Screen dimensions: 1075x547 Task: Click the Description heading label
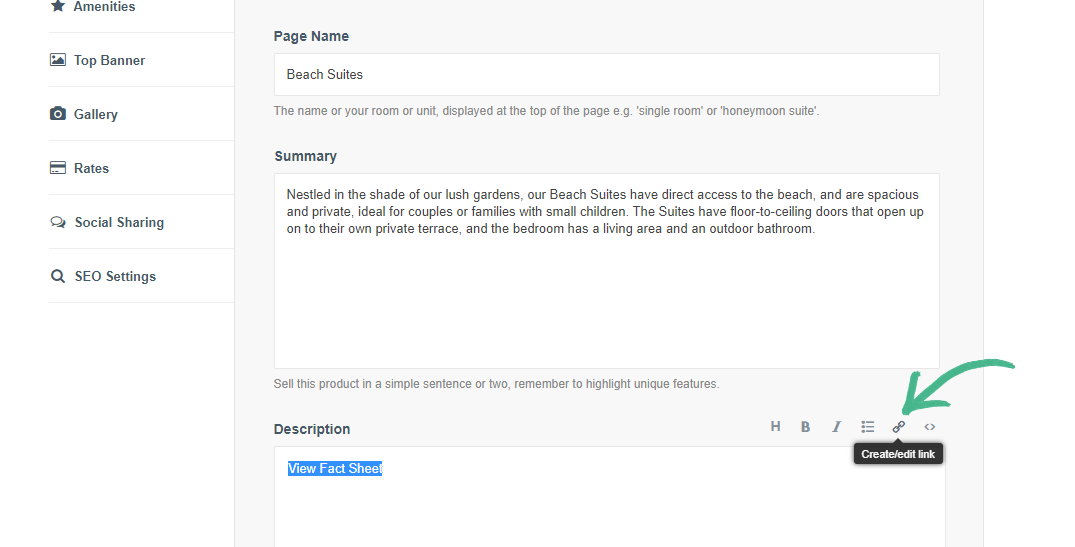click(x=312, y=429)
